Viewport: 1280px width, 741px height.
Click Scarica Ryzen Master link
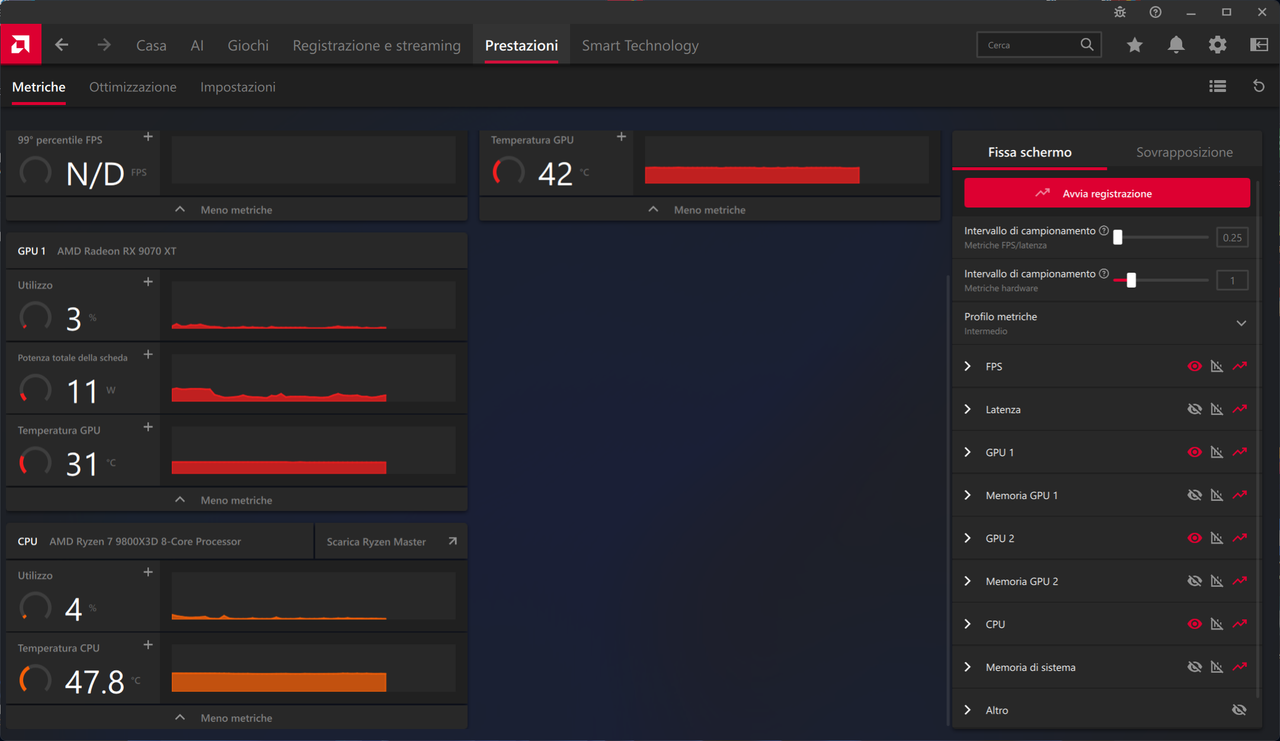(391, 542)
